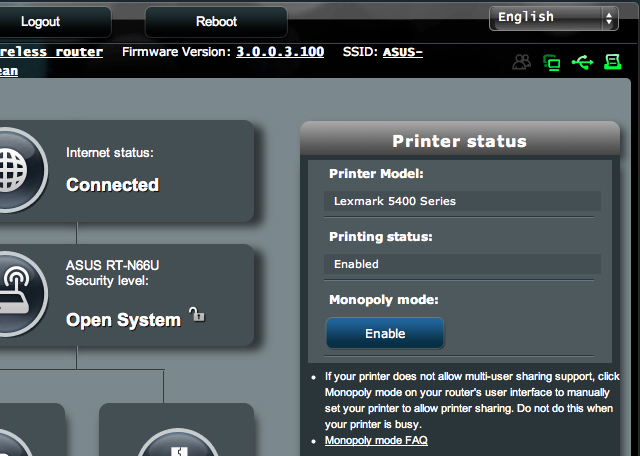Open the English language dropdown
640x456 pixels.
coord(554,18)
